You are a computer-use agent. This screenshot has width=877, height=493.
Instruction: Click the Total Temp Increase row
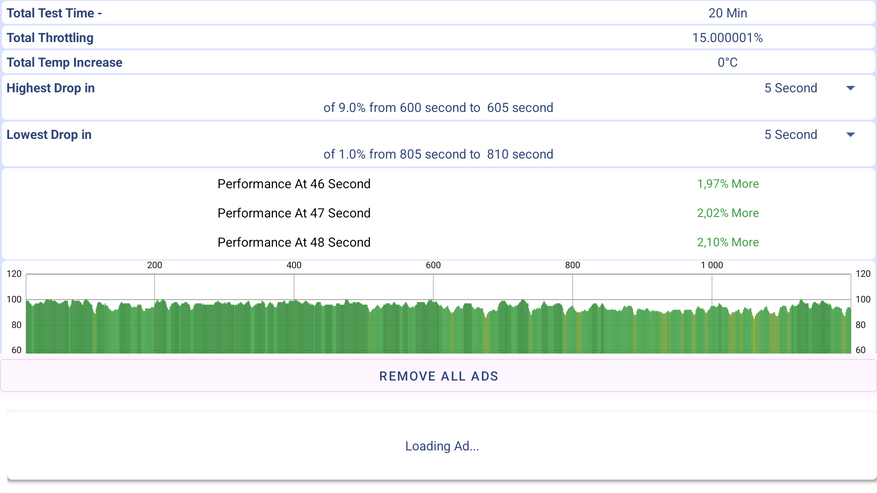438,62
